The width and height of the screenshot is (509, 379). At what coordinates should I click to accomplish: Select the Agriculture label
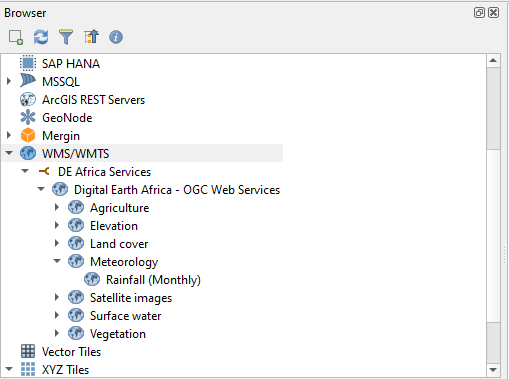[119, 208]
